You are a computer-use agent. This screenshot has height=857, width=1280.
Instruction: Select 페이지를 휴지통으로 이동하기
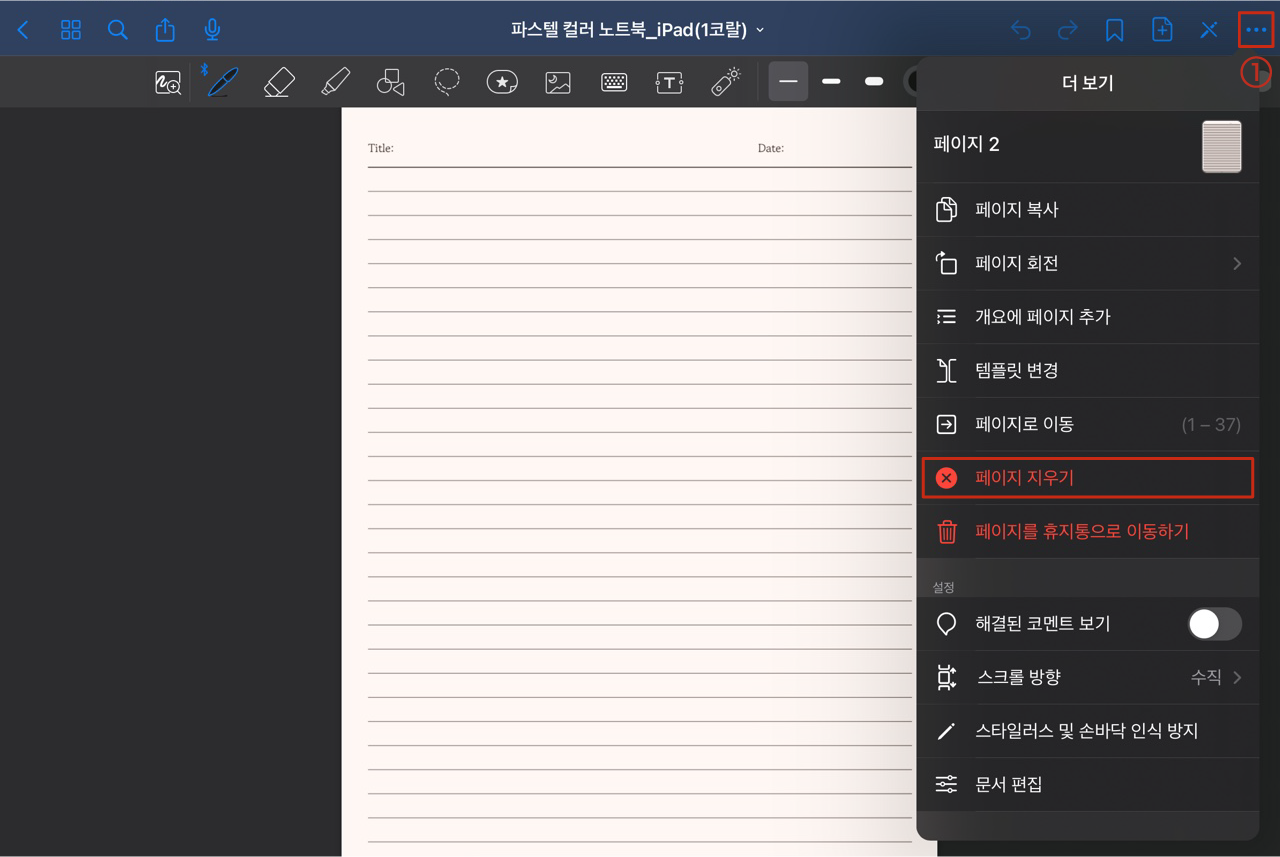click(x=1087, y=532)
